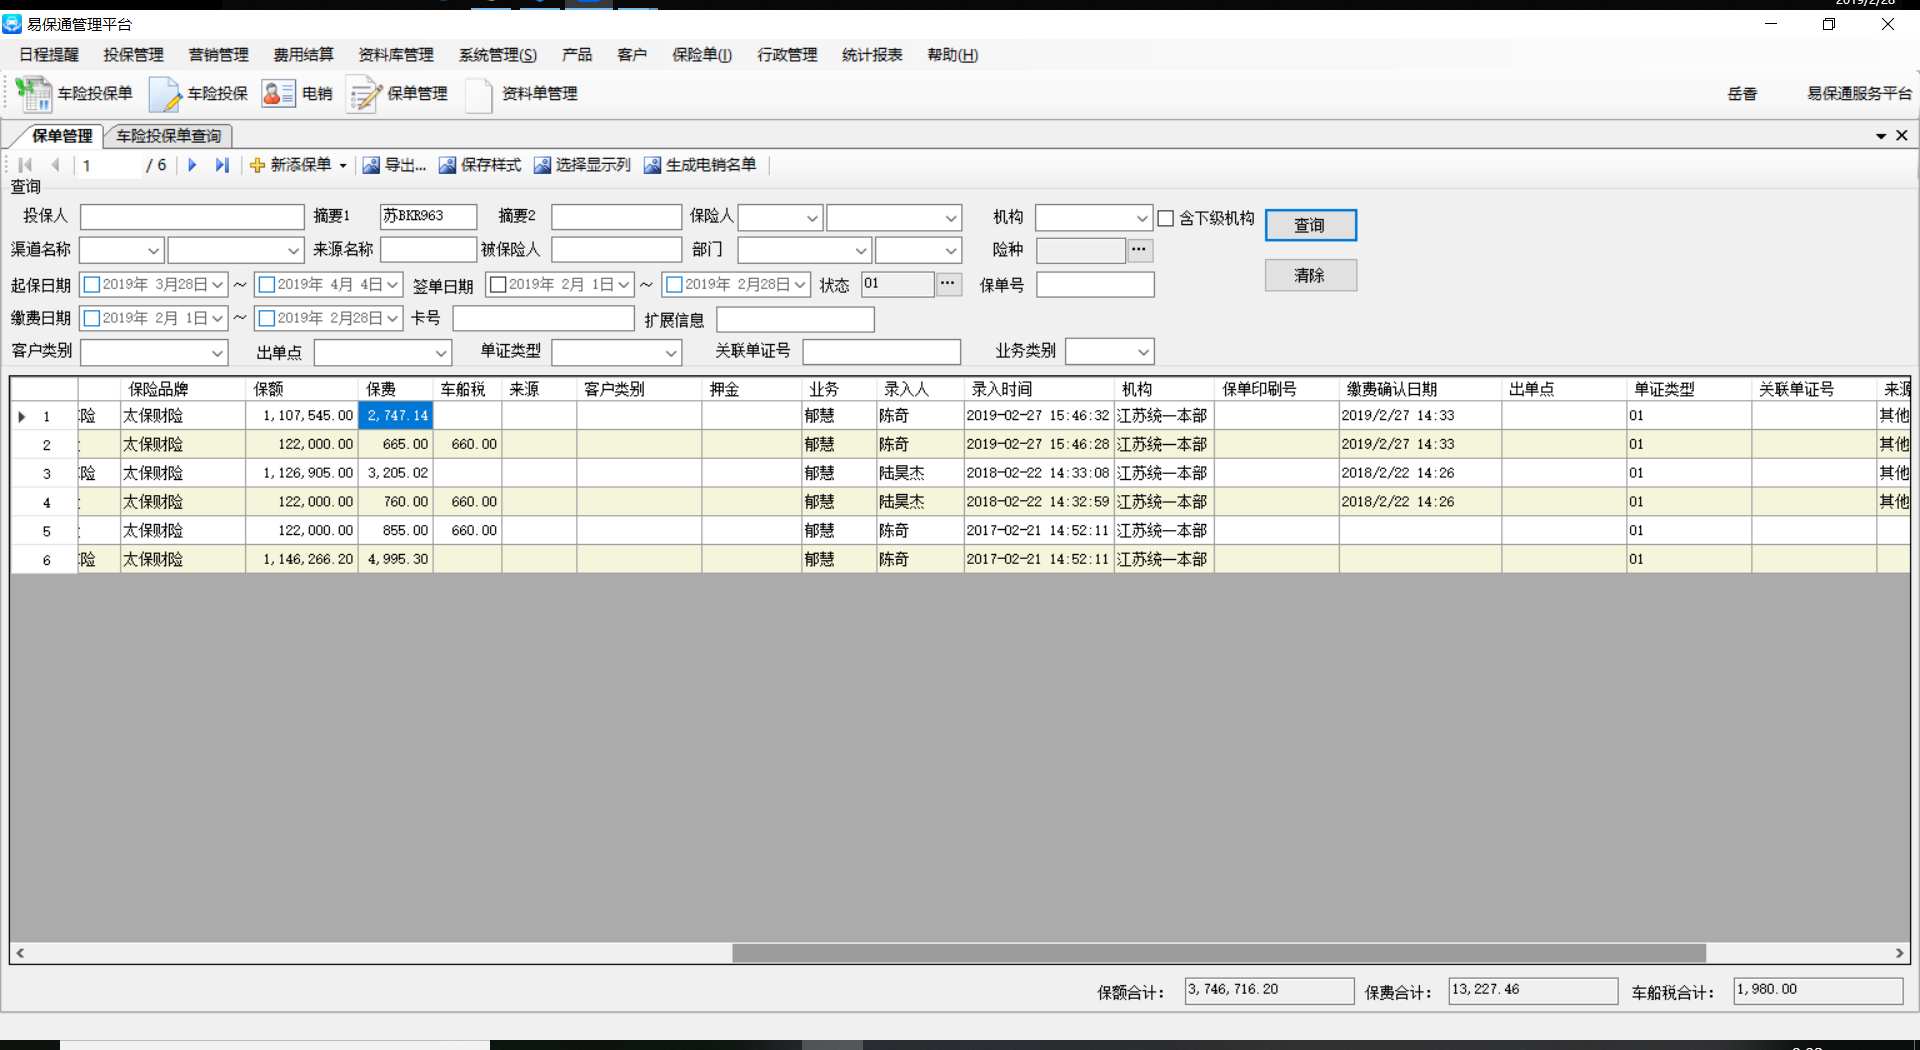The image size is (1920, 1050).
Task: Tick the 起保日期 start date checkbox
Action: point(92,285)
